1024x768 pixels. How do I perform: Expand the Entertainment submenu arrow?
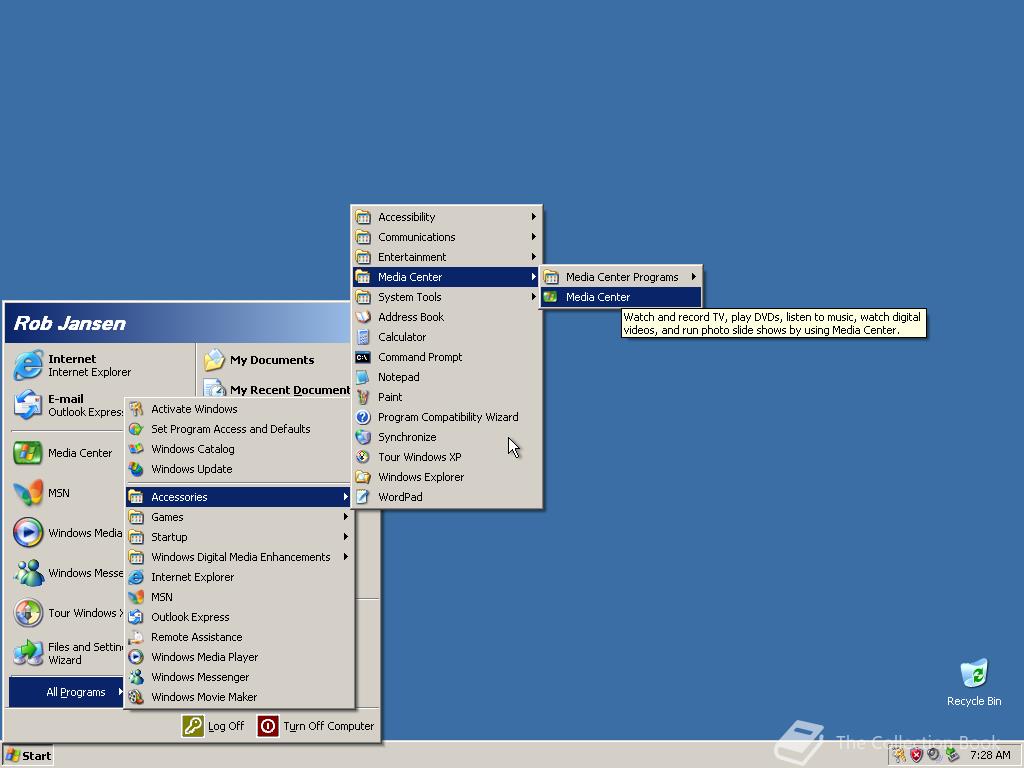534,257
